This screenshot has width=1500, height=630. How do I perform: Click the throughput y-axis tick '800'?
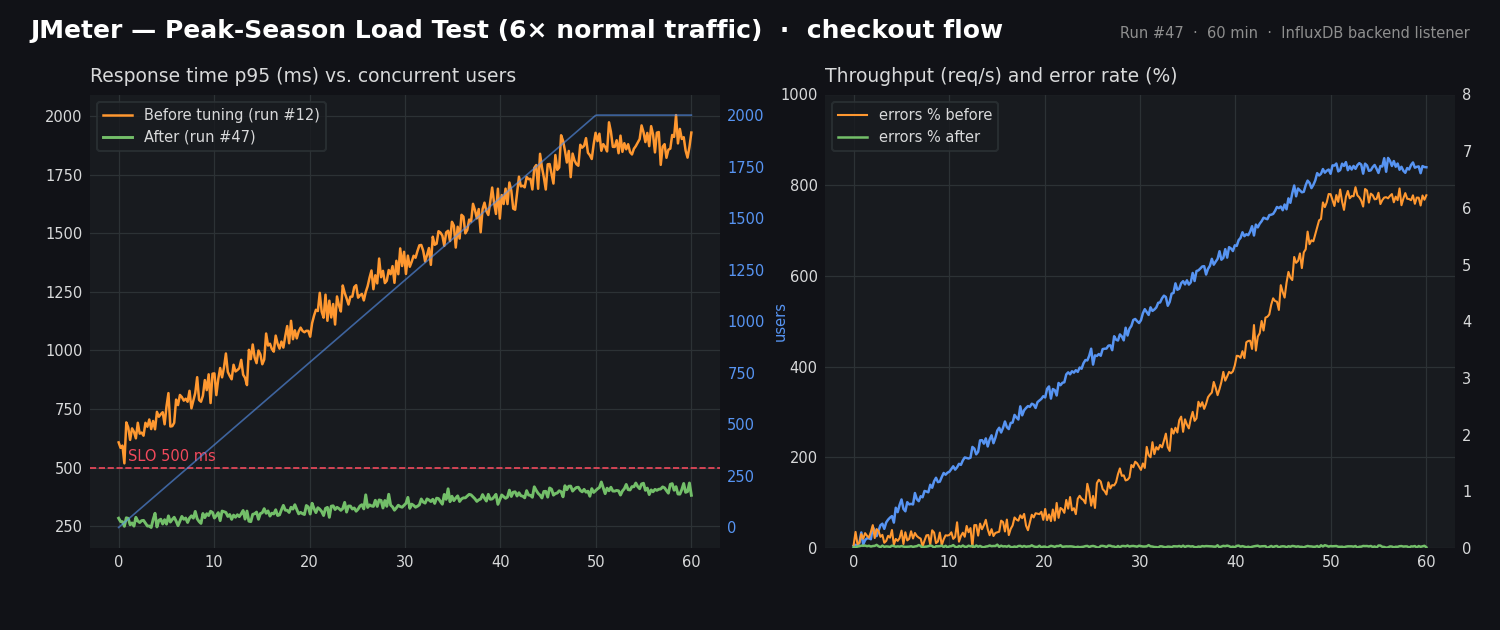[x=804, y=185]
